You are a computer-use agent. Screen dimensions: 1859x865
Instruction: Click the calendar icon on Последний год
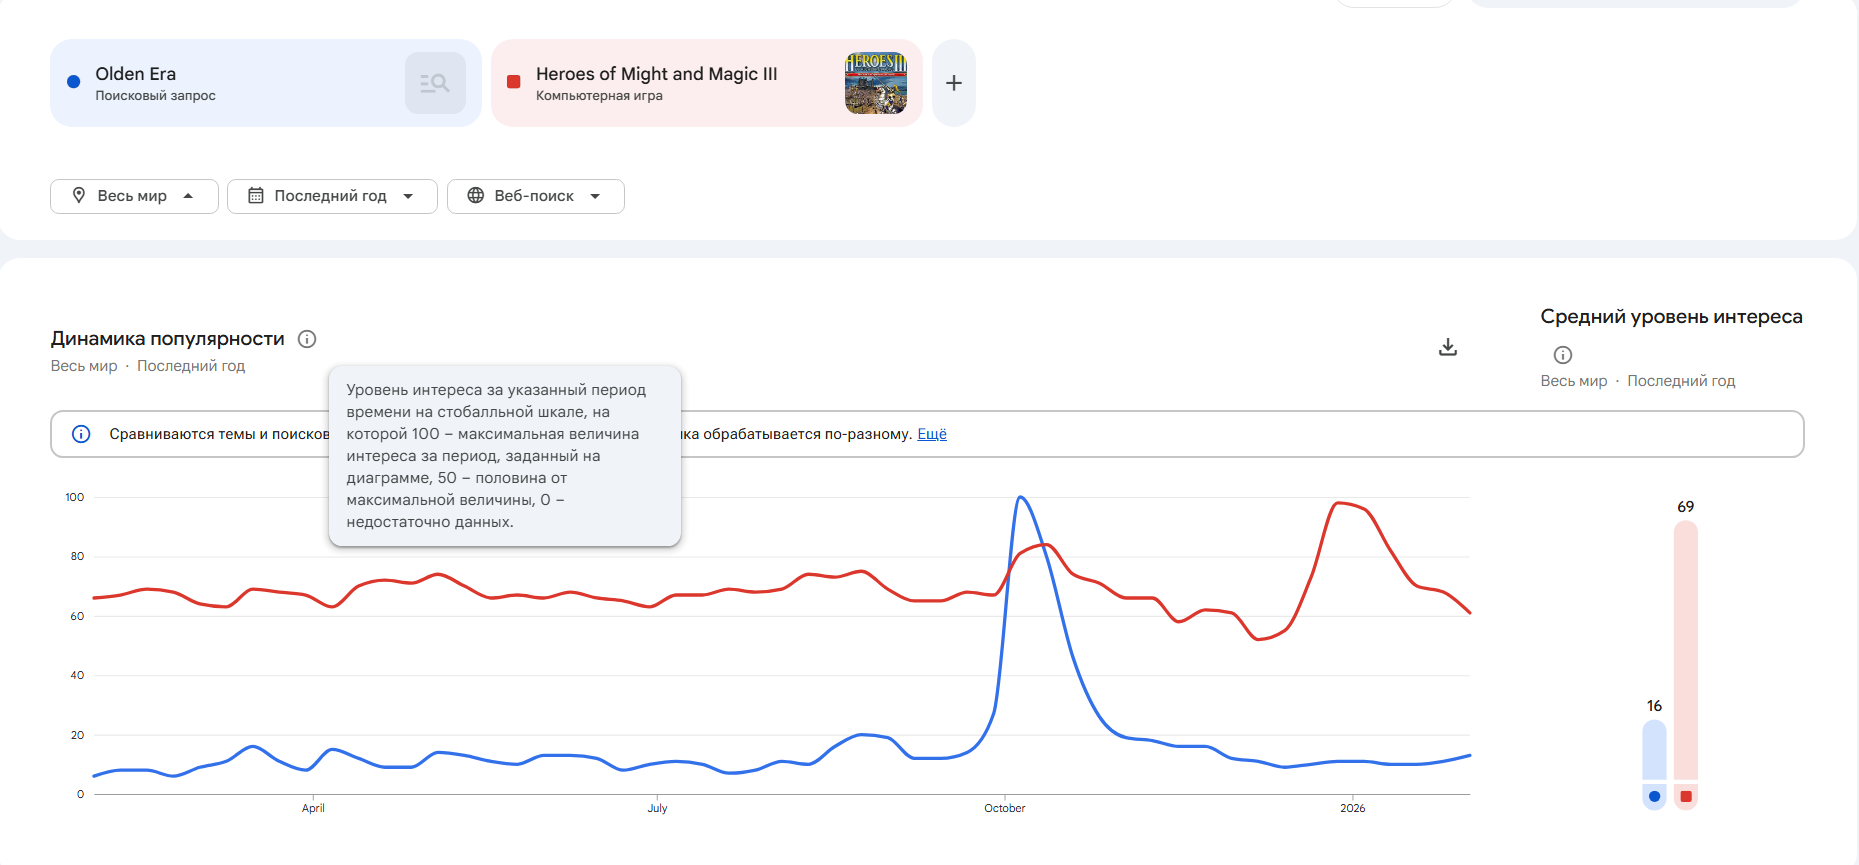(x=256, y=196)
